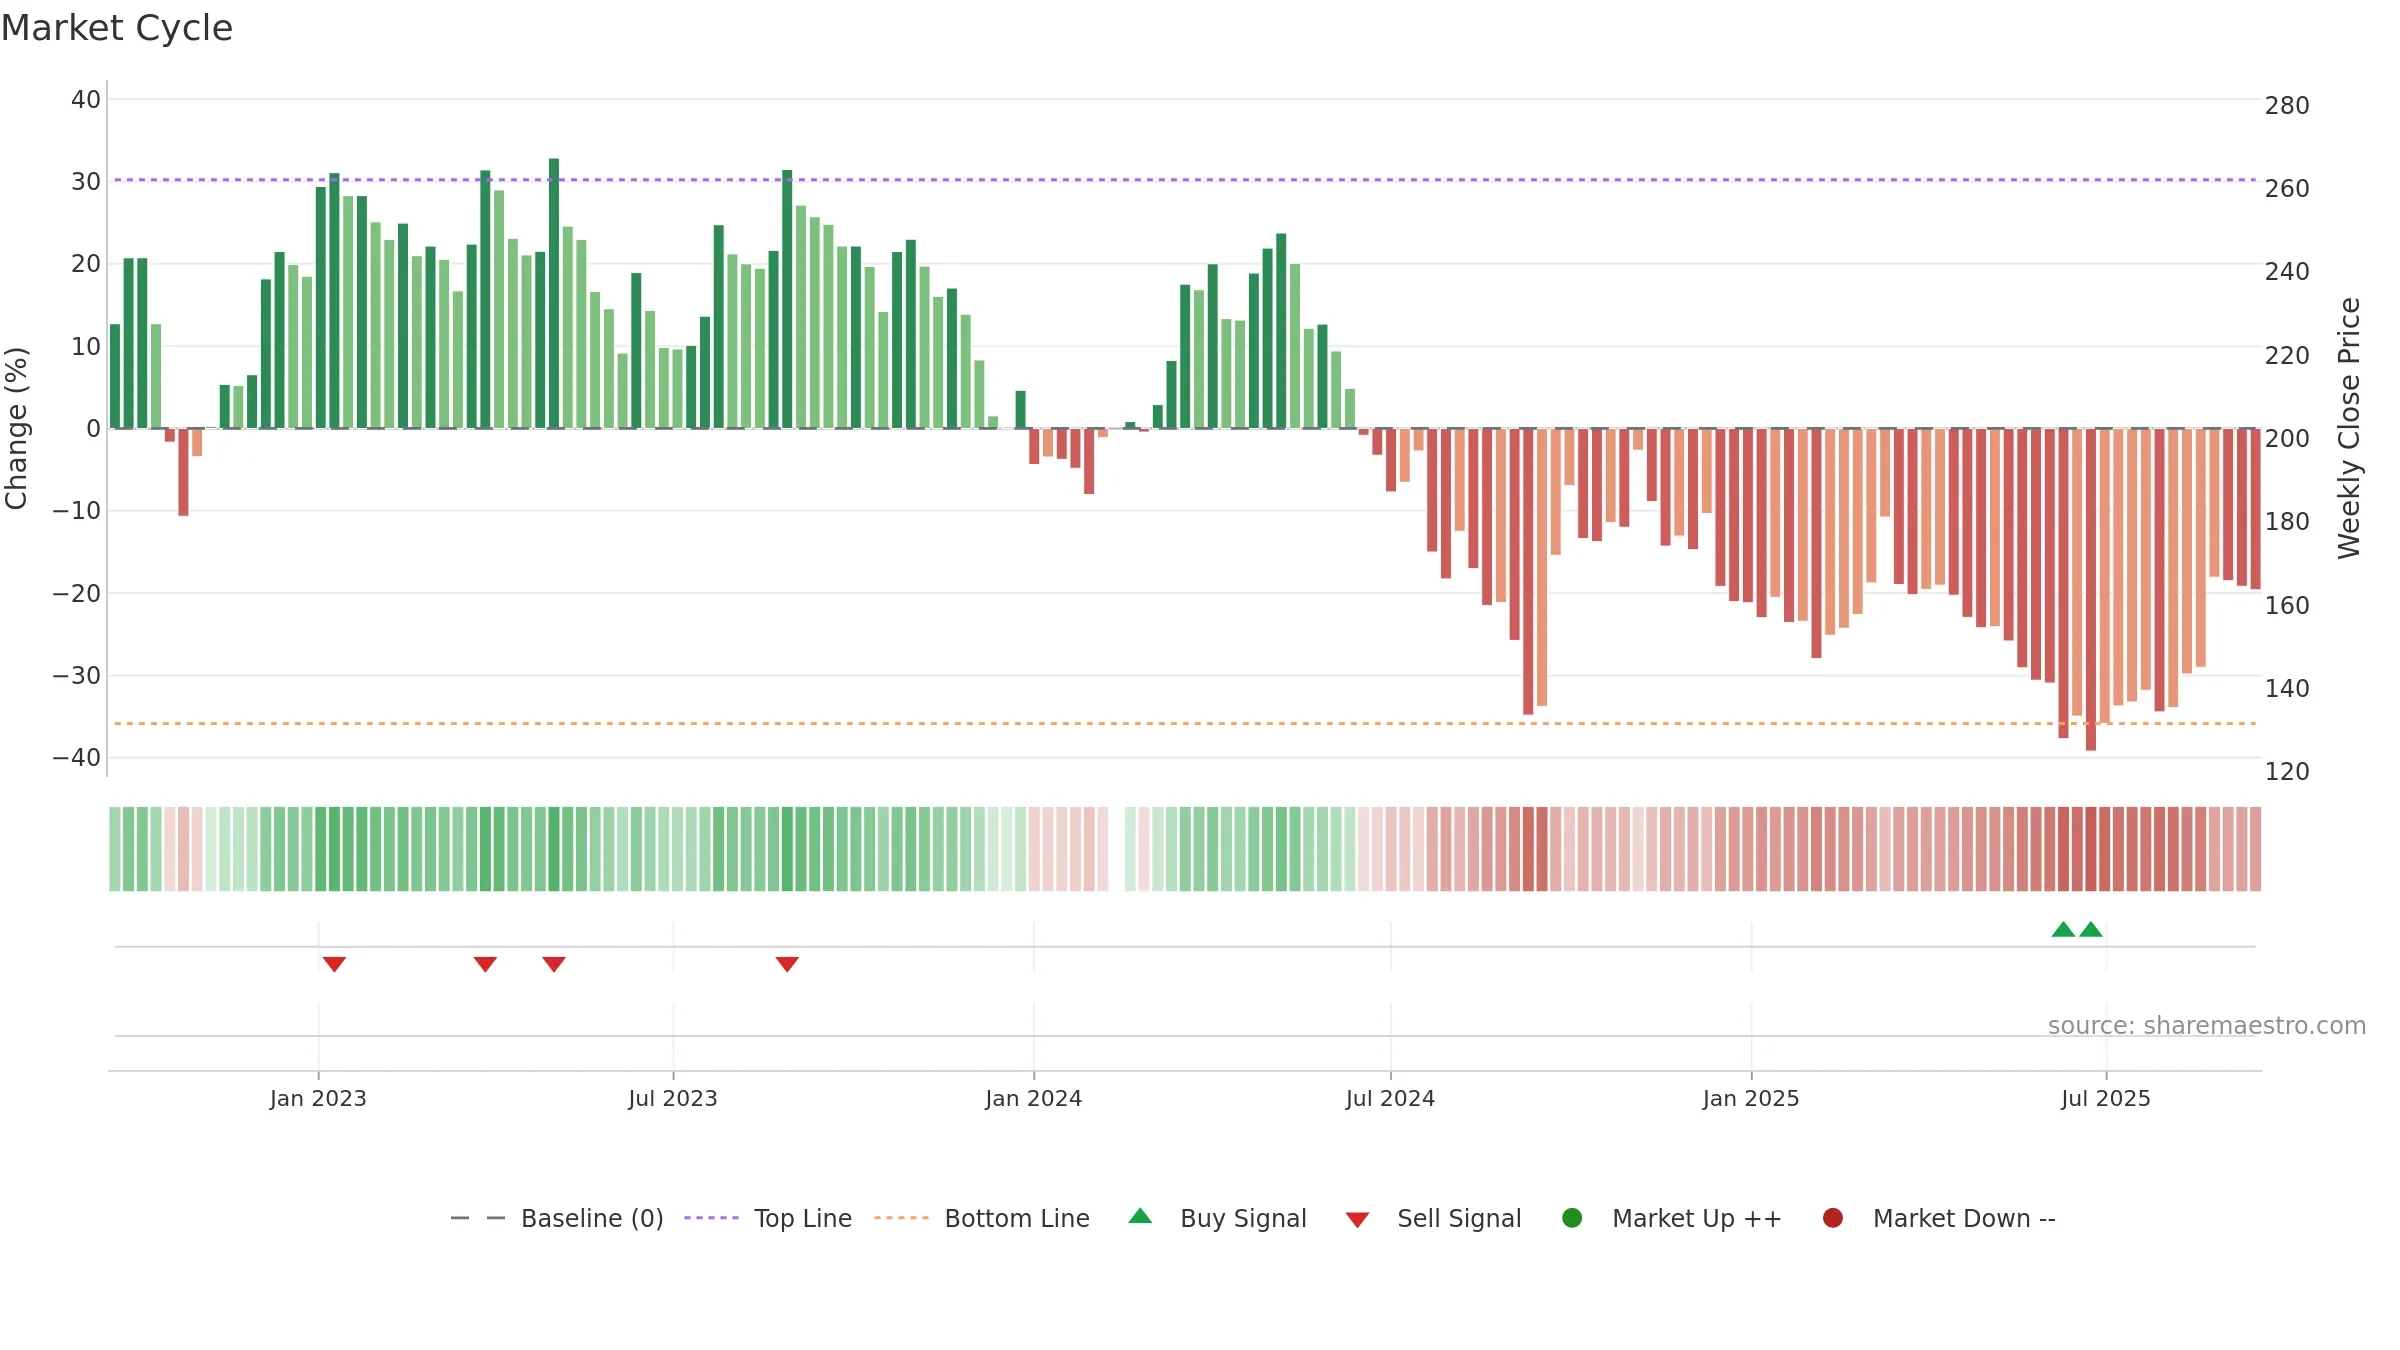2400x1350 pixels.
Task: Click the source: sharemaestro.com text
Action: (x=2207, y=1026)
